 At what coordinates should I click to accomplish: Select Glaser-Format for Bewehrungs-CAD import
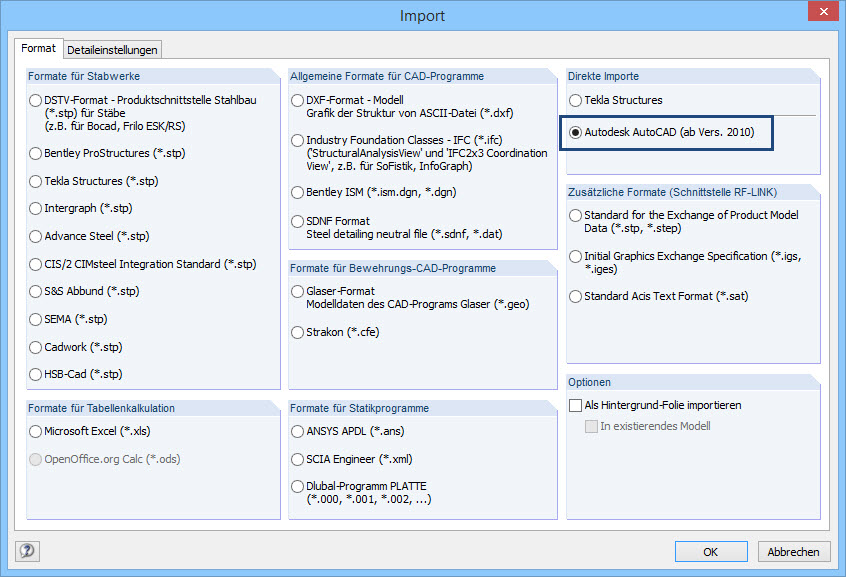point(297,291)
